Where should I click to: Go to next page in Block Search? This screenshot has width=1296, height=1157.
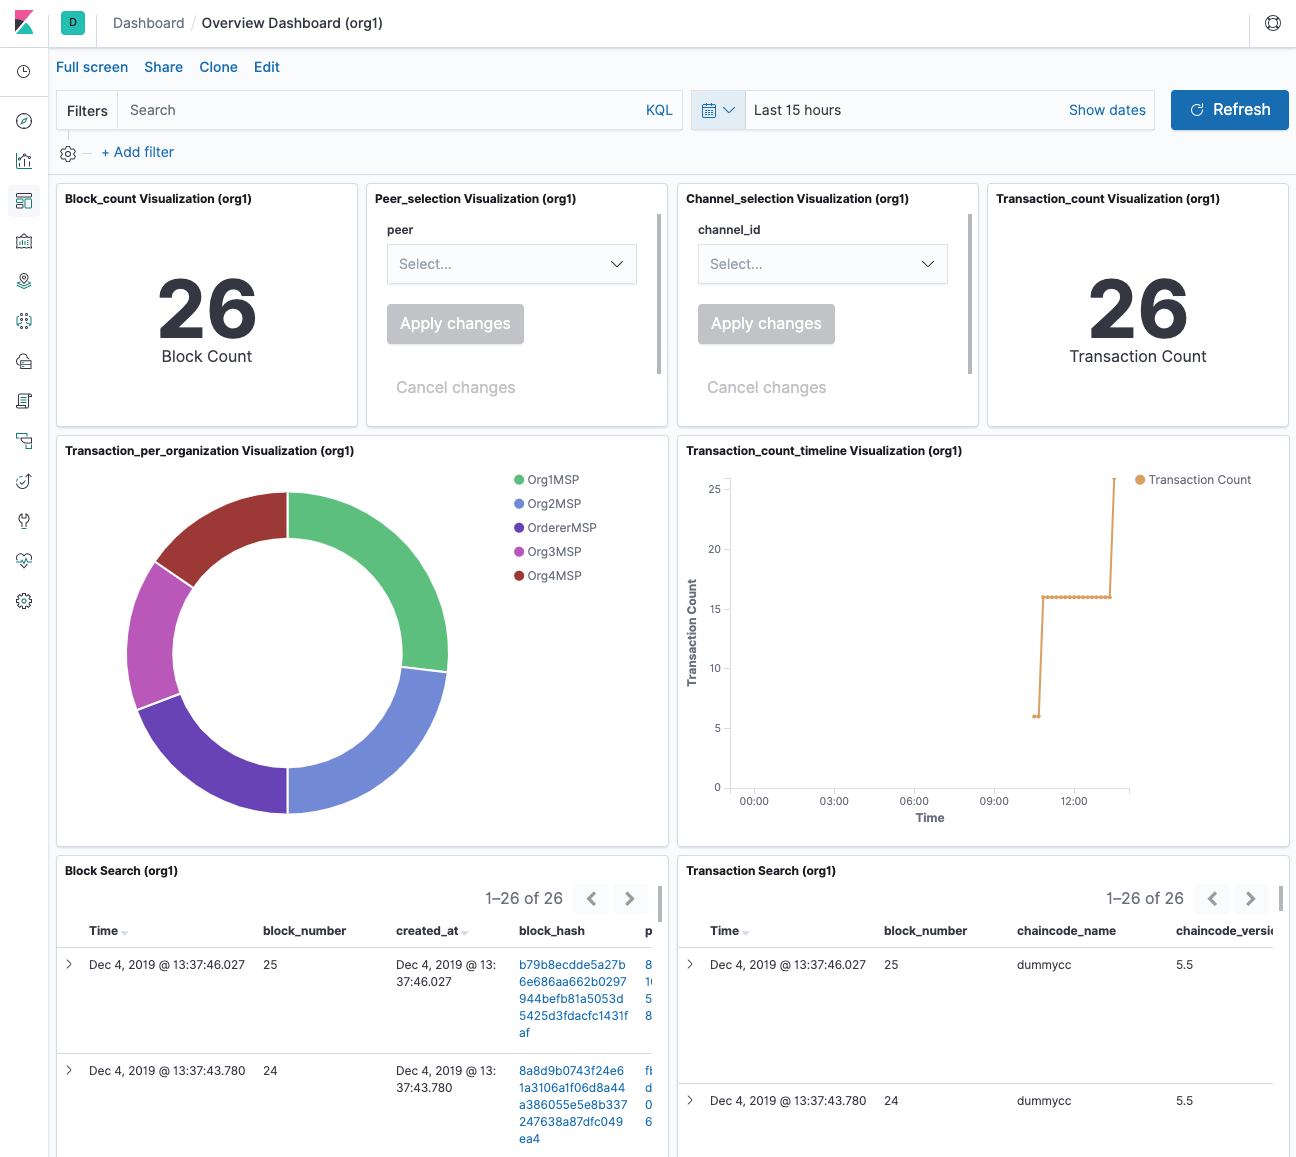[630, 899]
